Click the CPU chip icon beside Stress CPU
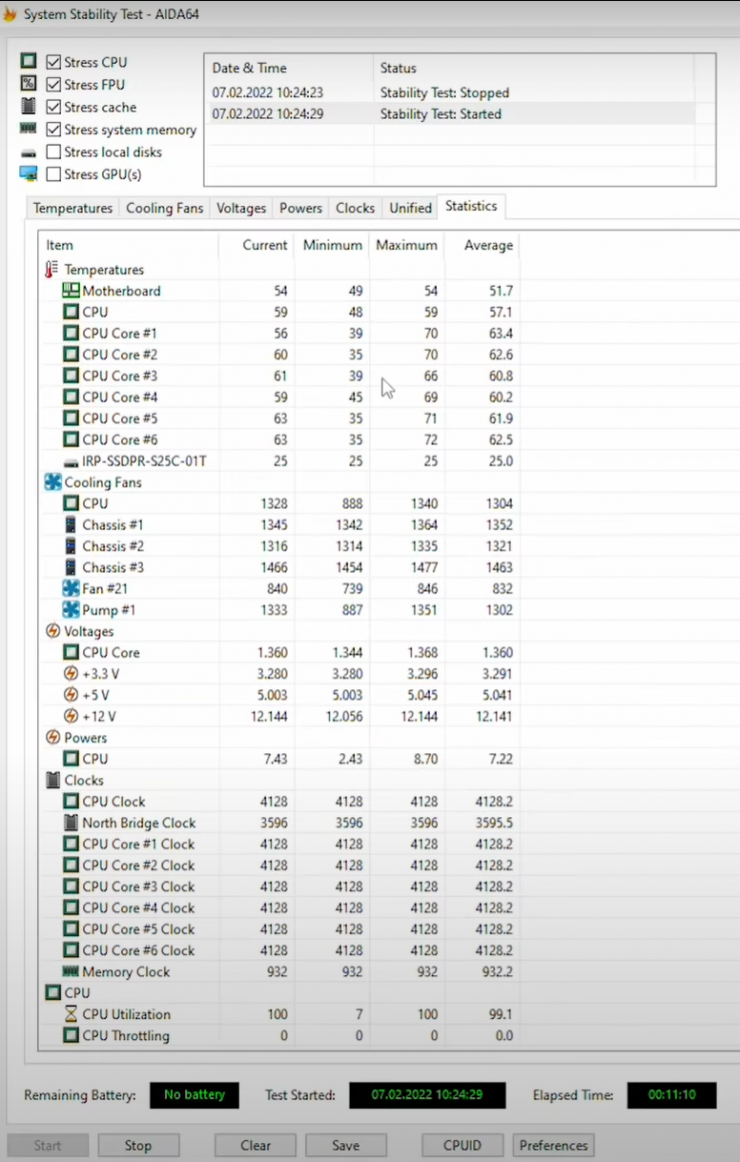Image resolution: width=740 pixels, height=1162 pixels. [x=28, y=61]
